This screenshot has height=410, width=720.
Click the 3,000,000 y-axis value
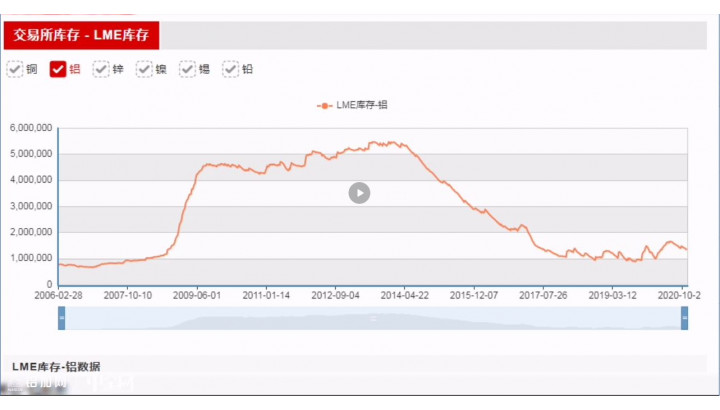point(31,206)
